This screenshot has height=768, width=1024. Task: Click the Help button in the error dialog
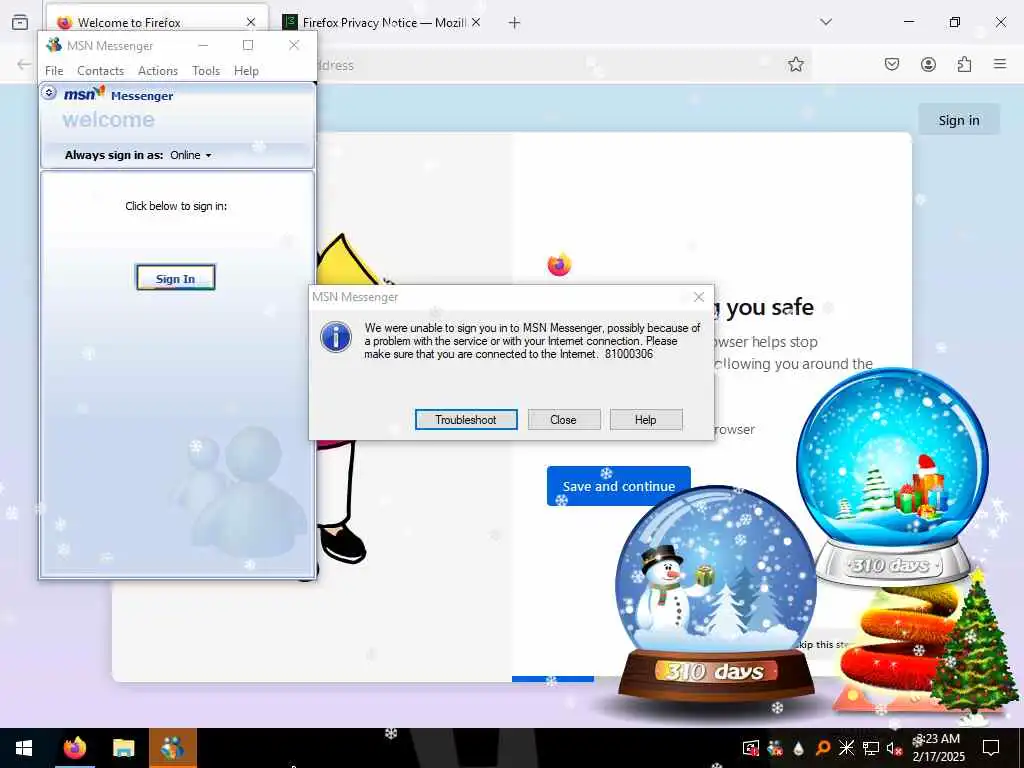(x=645, y=419)
